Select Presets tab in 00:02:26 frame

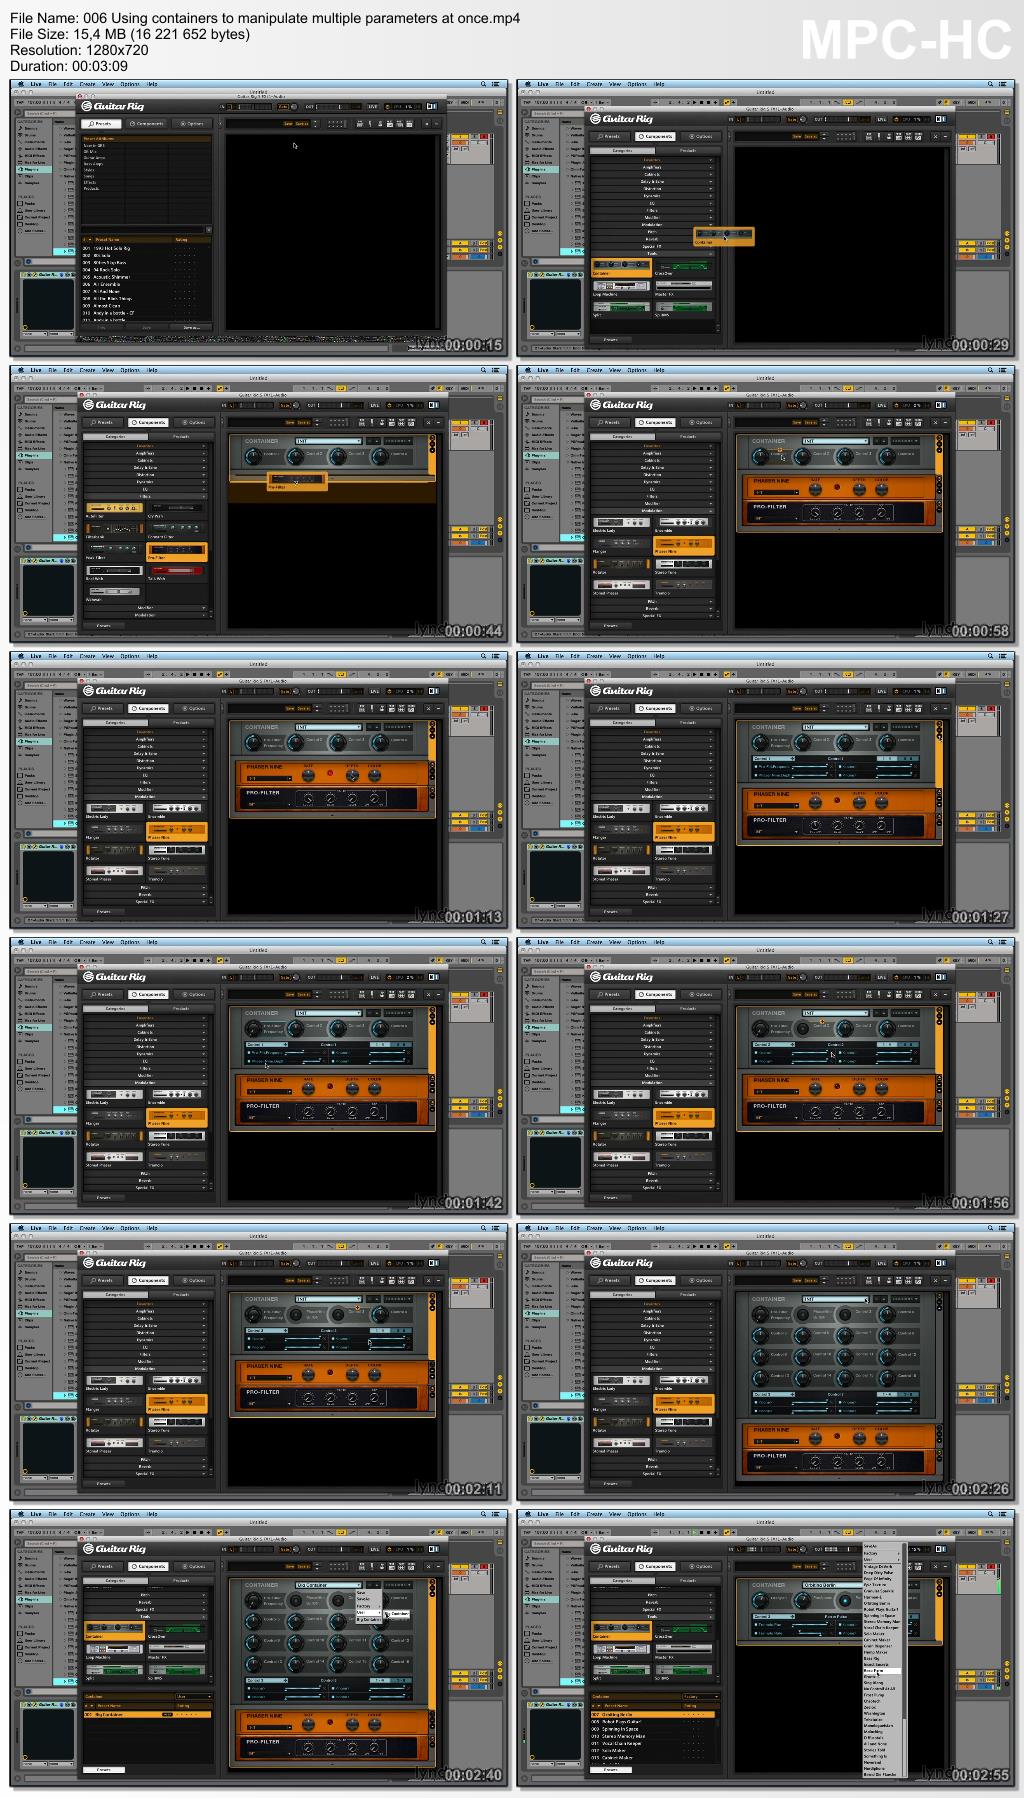pos(610,1280)
